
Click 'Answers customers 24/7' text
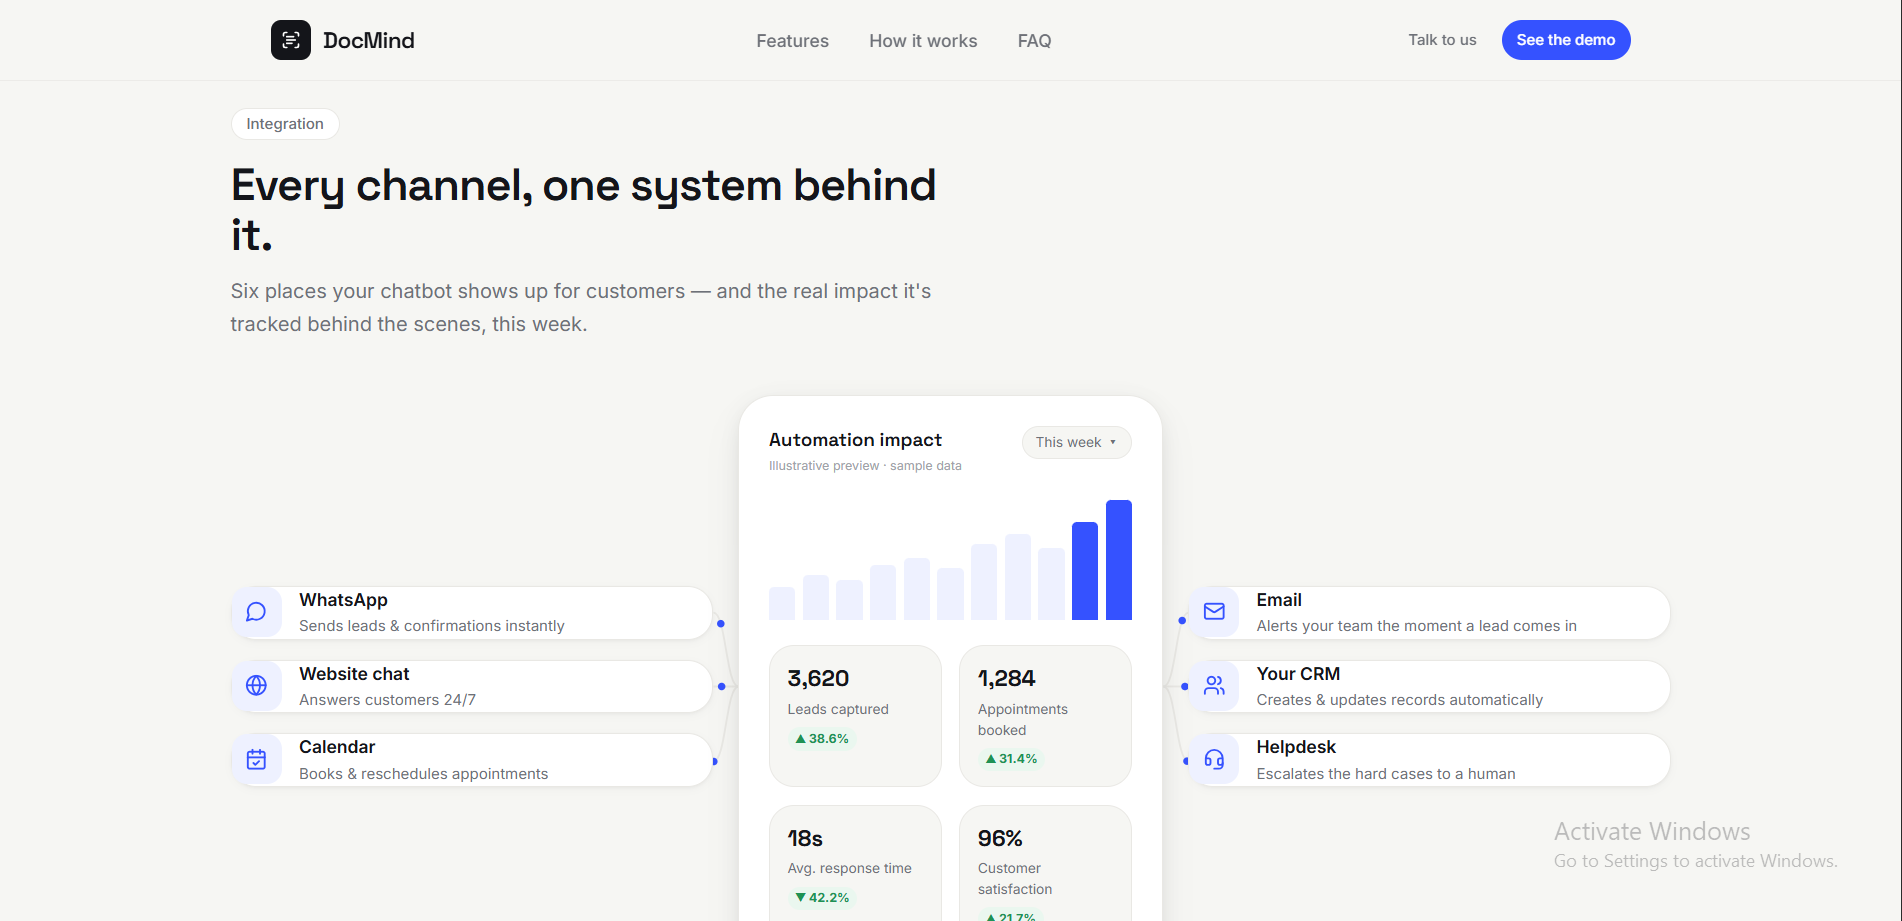pyautogui.click(x=387, y=700)
